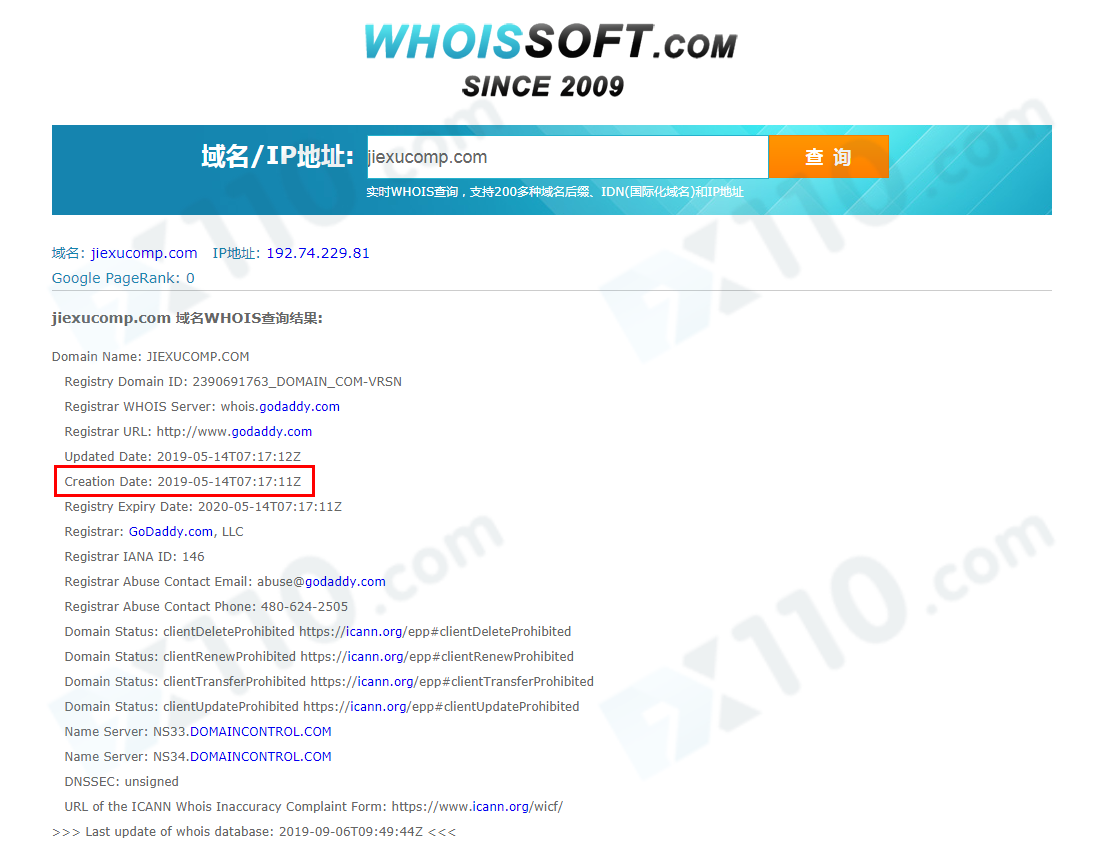Click NS33 DOMAINCONTROL.COM name server link
This screenshot has height=868, width=1102.
tap(261, 732)
